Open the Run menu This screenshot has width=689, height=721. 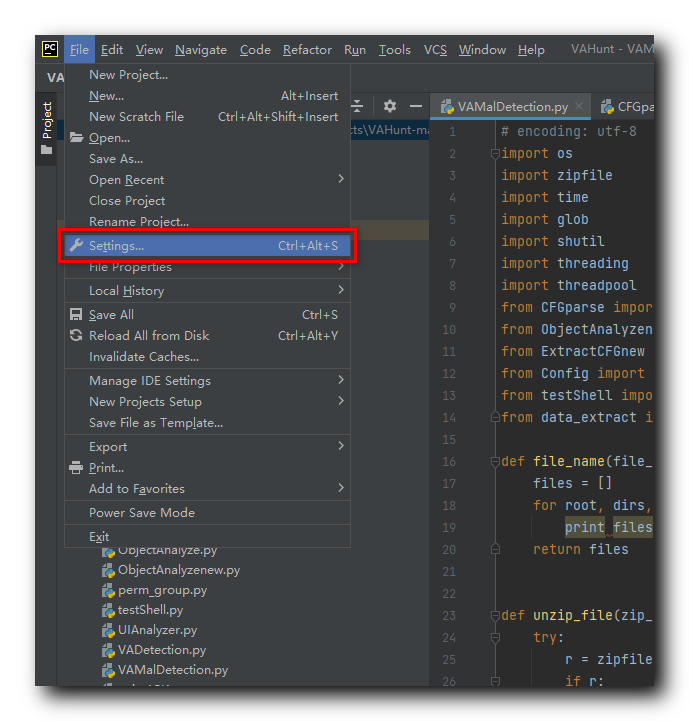[355, 50]
